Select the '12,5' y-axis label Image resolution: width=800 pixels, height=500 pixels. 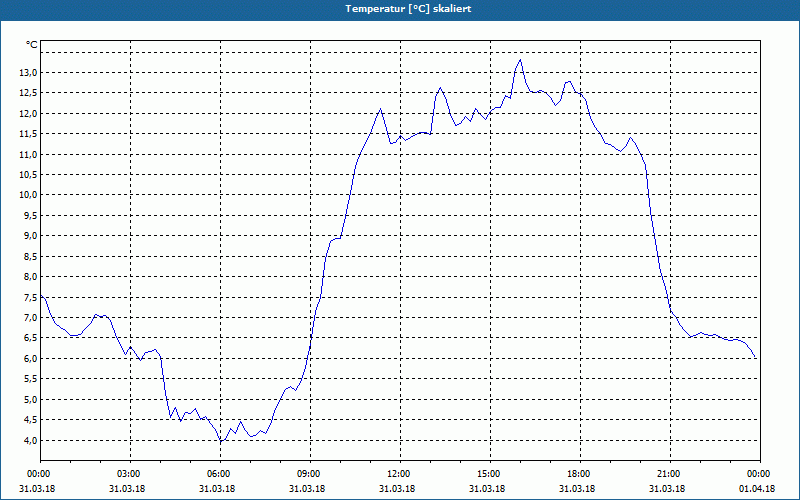(x=28, y=93)
